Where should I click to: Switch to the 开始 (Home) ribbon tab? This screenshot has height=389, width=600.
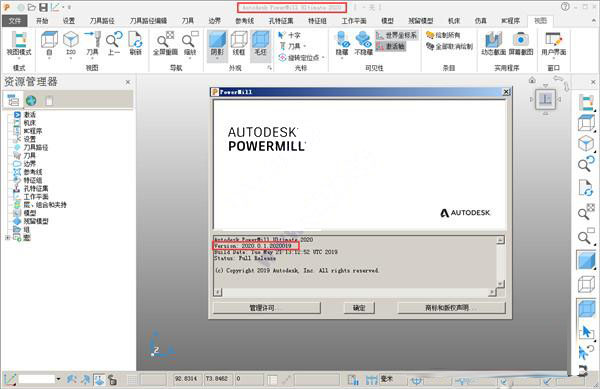point(42,21)
